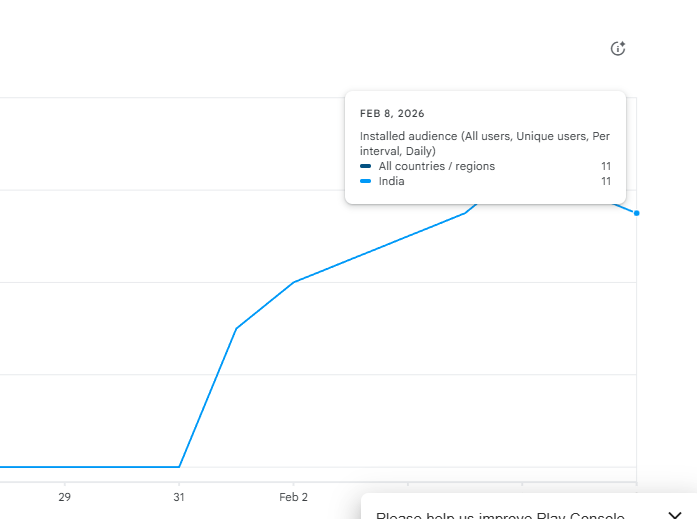Screen dimensions: 697x519
Task: Select the end data point dot
Action: pos(637,213)
